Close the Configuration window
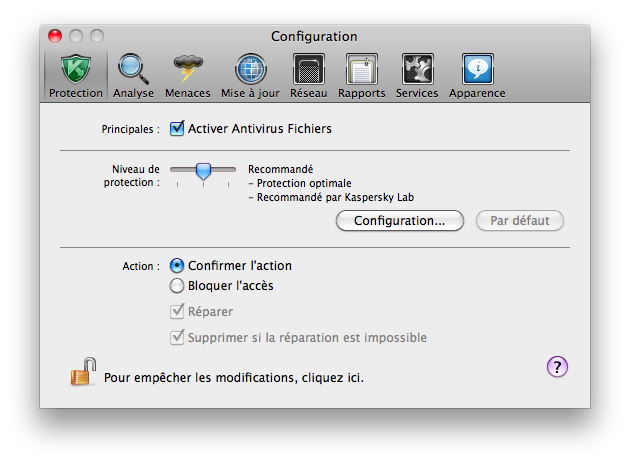This screenshot has width=630, height=463. 56,37
